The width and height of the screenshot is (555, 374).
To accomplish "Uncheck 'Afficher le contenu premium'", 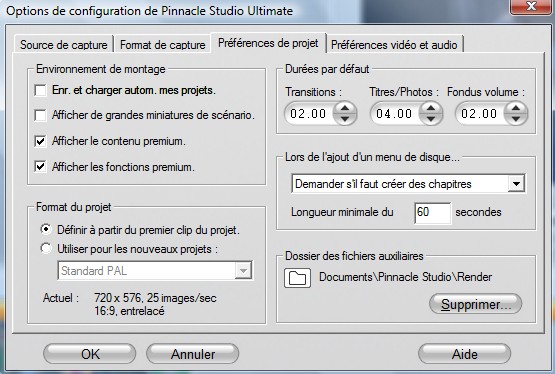I will [40, 141].
